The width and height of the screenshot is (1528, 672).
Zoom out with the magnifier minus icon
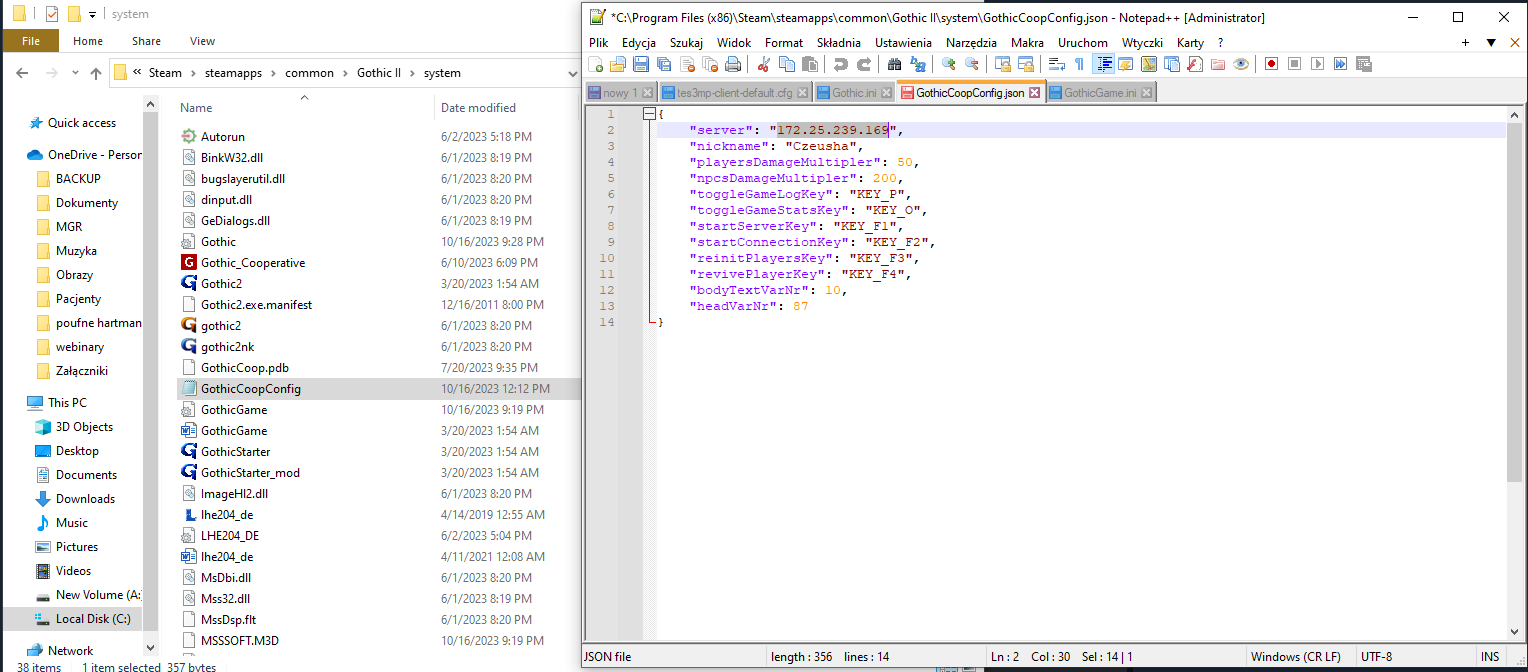[971, 64]
